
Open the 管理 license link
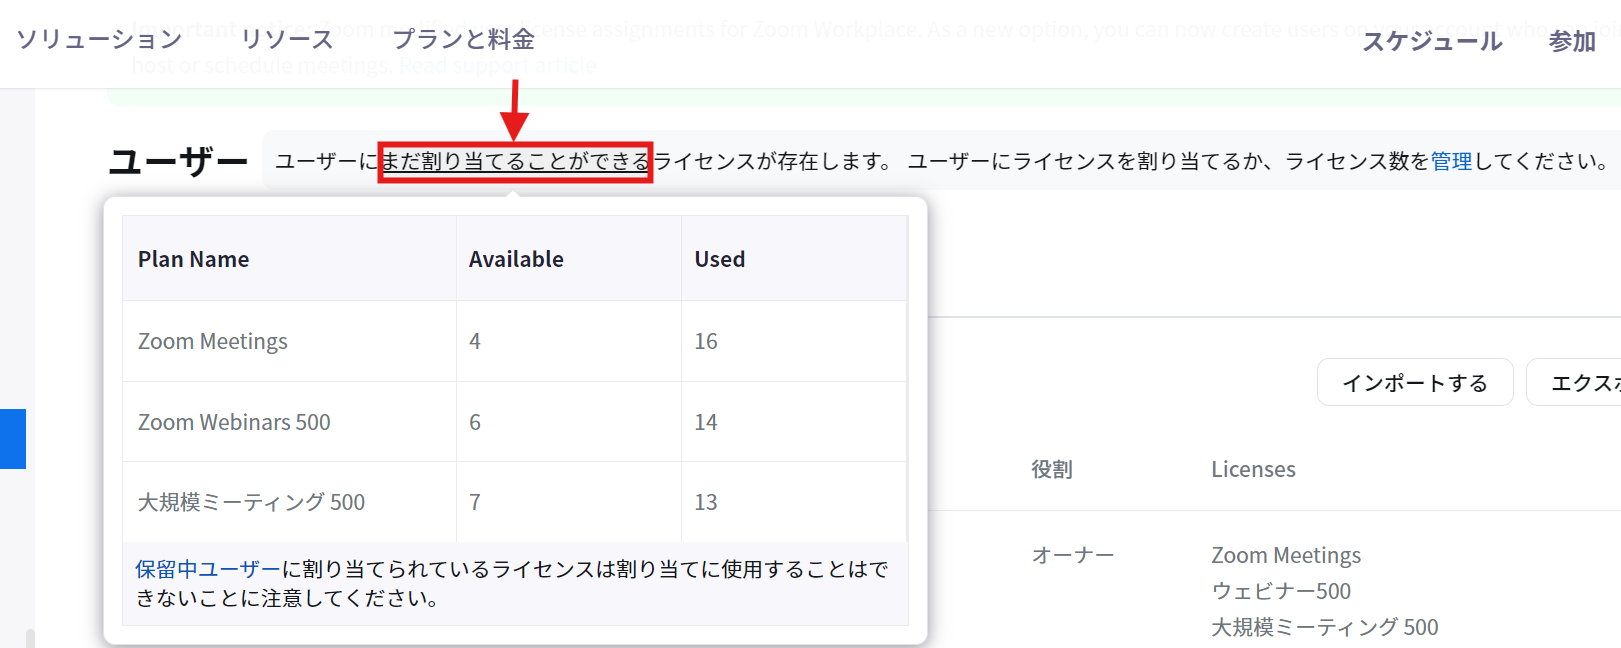(x=1451, y=161)
